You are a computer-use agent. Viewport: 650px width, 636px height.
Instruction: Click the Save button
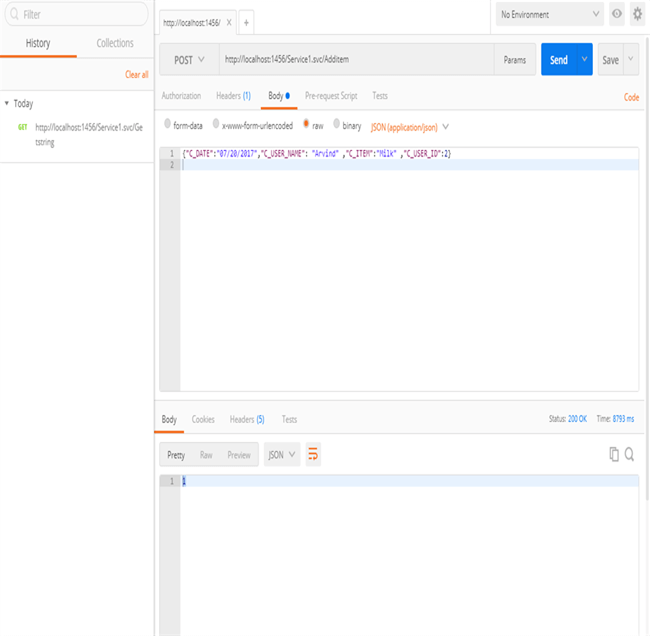[611, 60]
